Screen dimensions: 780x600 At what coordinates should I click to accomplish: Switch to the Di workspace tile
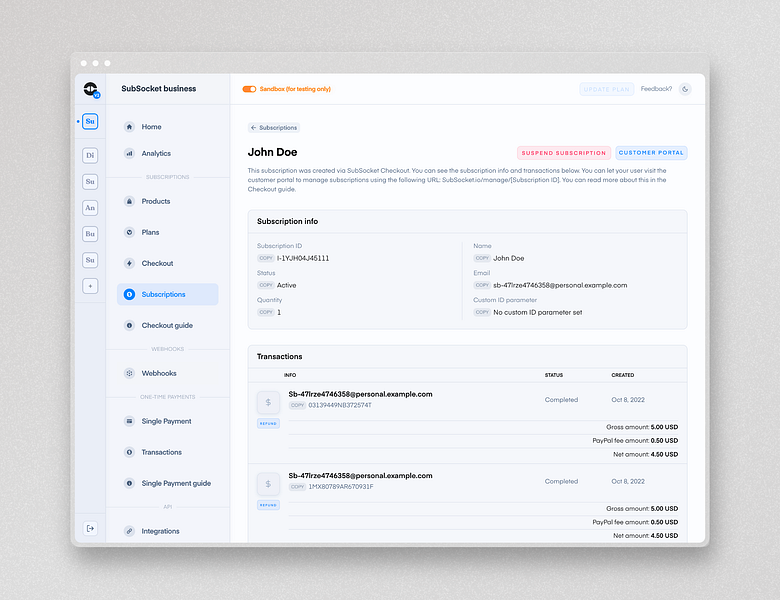coord(90,155)
